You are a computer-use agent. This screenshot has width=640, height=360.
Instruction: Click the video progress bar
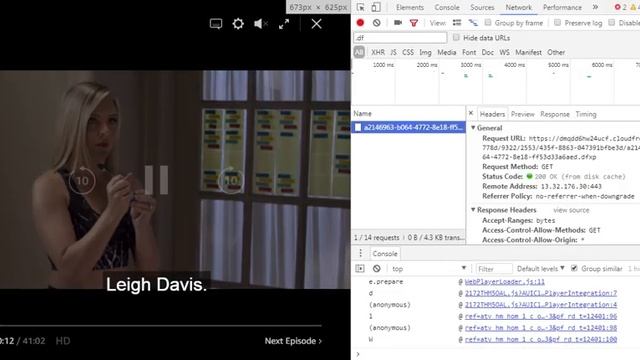(161, 325)
